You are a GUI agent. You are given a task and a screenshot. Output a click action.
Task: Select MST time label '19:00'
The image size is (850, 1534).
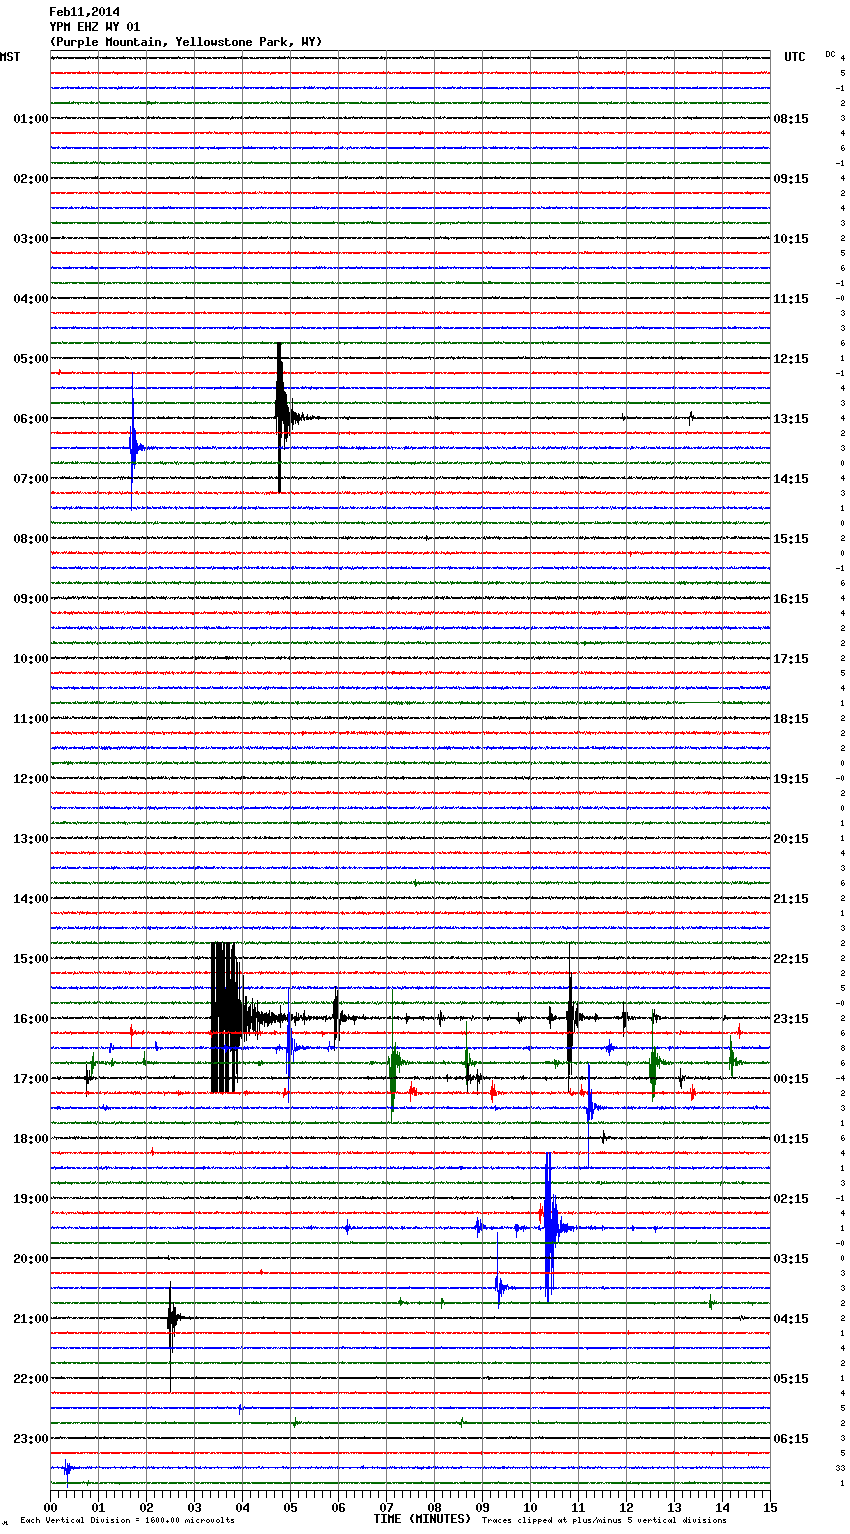point(31,1199)
